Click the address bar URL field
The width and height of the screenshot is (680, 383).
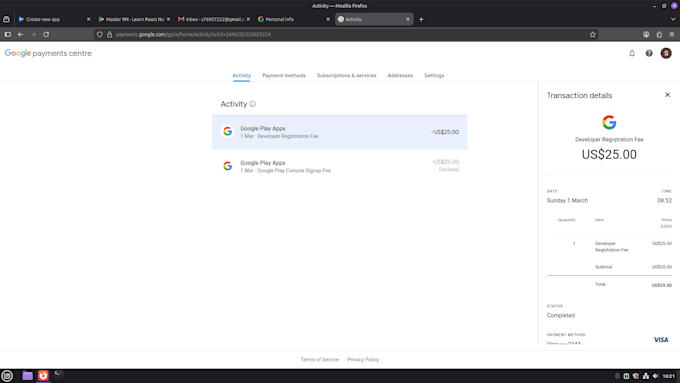coord(347,34)
